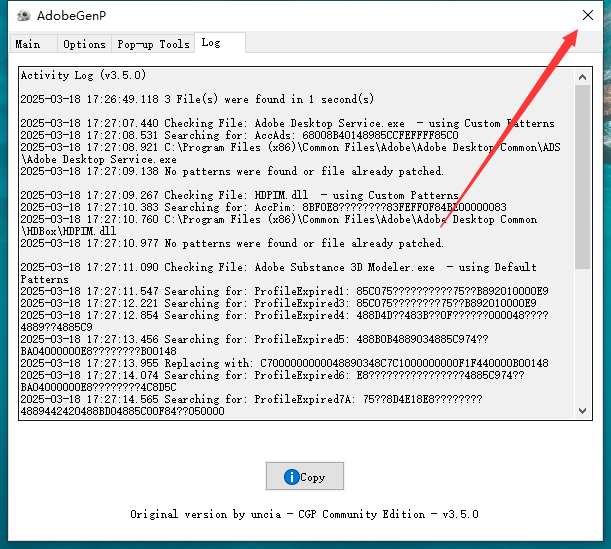
Task: Click the log scrollbar up arrow
Action: pos(583,77)
